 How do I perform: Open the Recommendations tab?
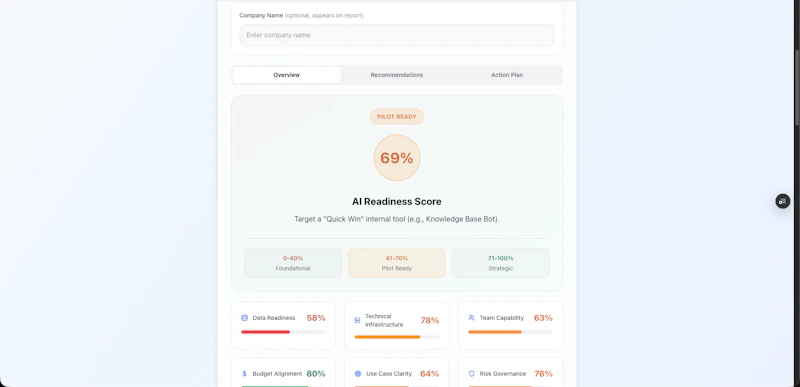tap(397, 75)
